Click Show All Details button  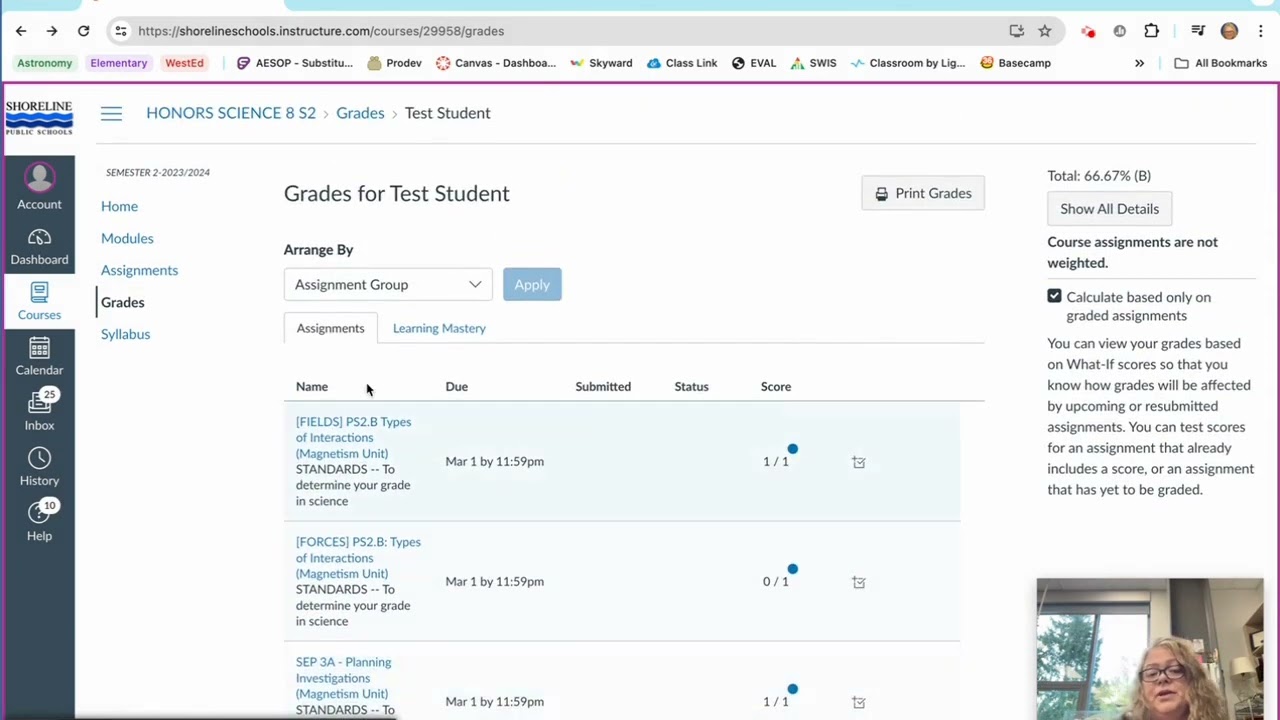coord(1109,209)
